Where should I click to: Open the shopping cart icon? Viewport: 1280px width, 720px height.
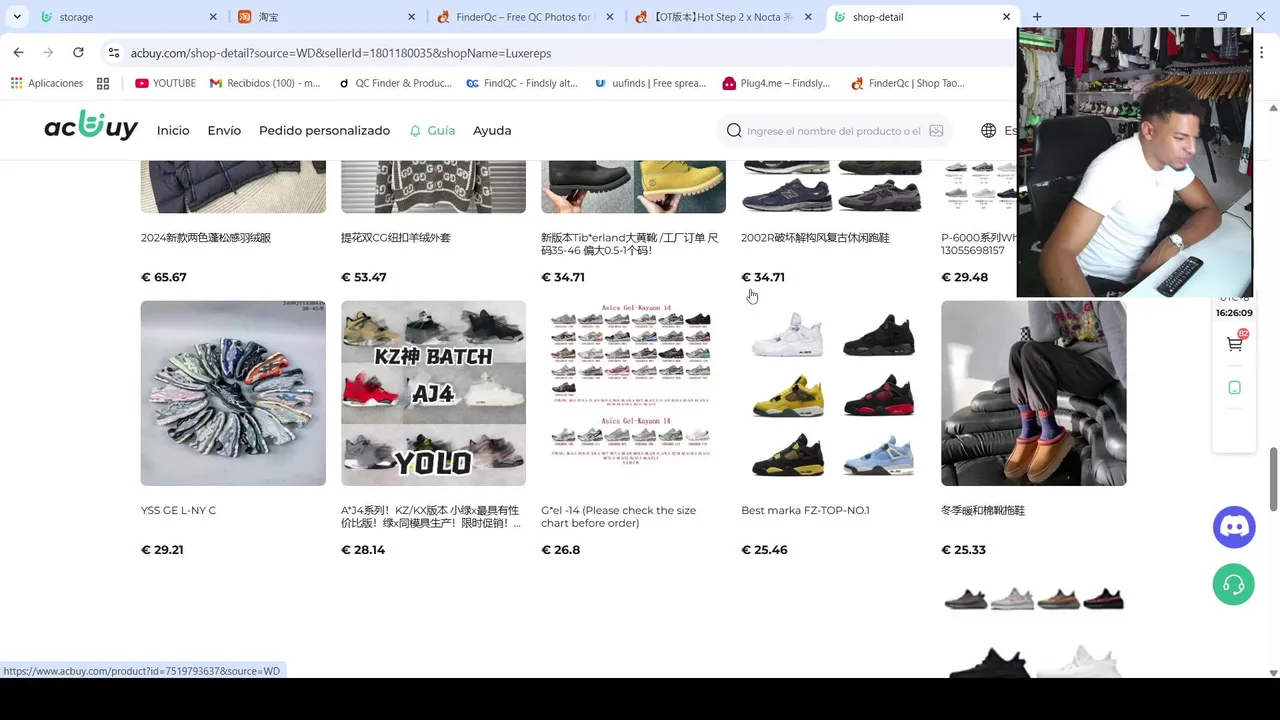coord(1235,343)
